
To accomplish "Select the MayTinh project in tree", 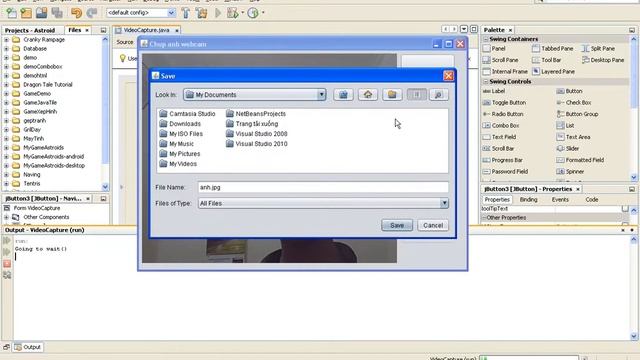I will (33, 138).
